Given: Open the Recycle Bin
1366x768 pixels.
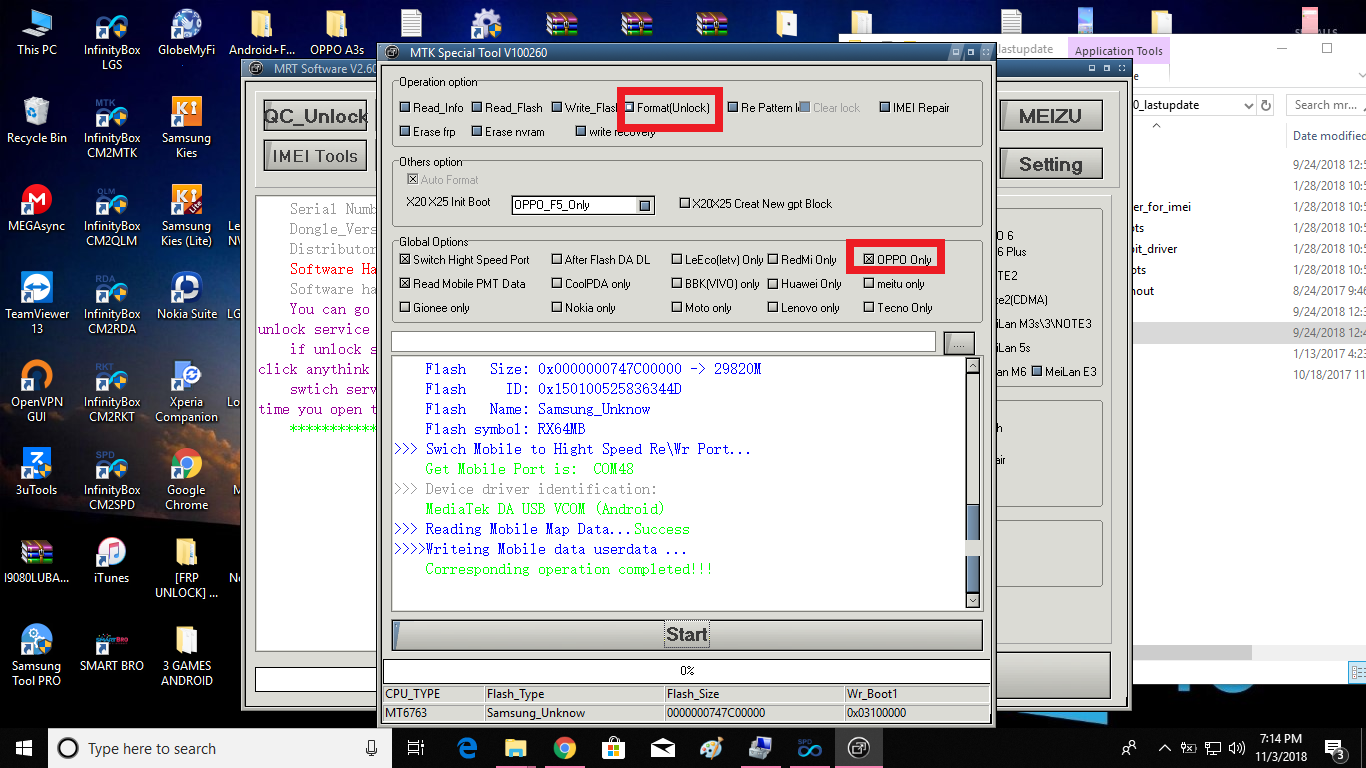Looking at the screenshot, I should point(37,120).
